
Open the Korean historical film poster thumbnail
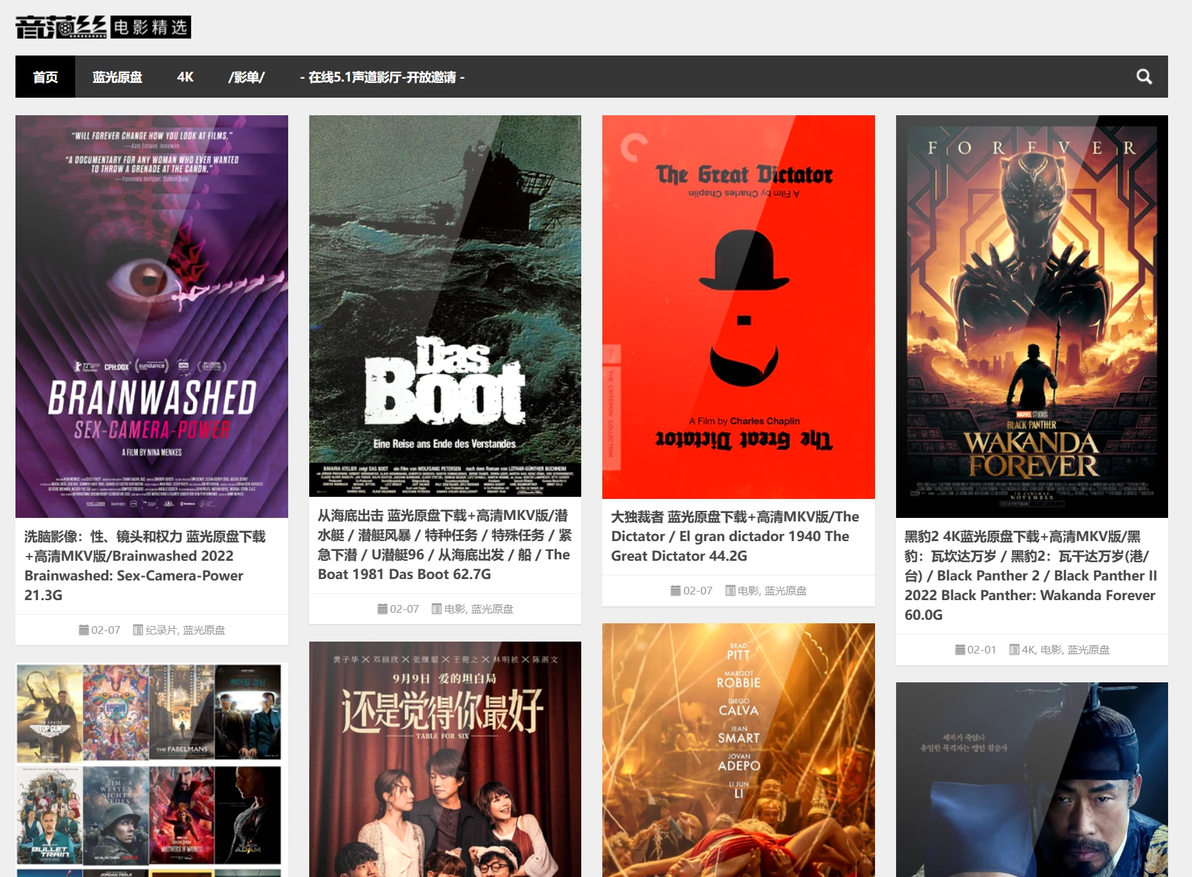coord(1032,780)
